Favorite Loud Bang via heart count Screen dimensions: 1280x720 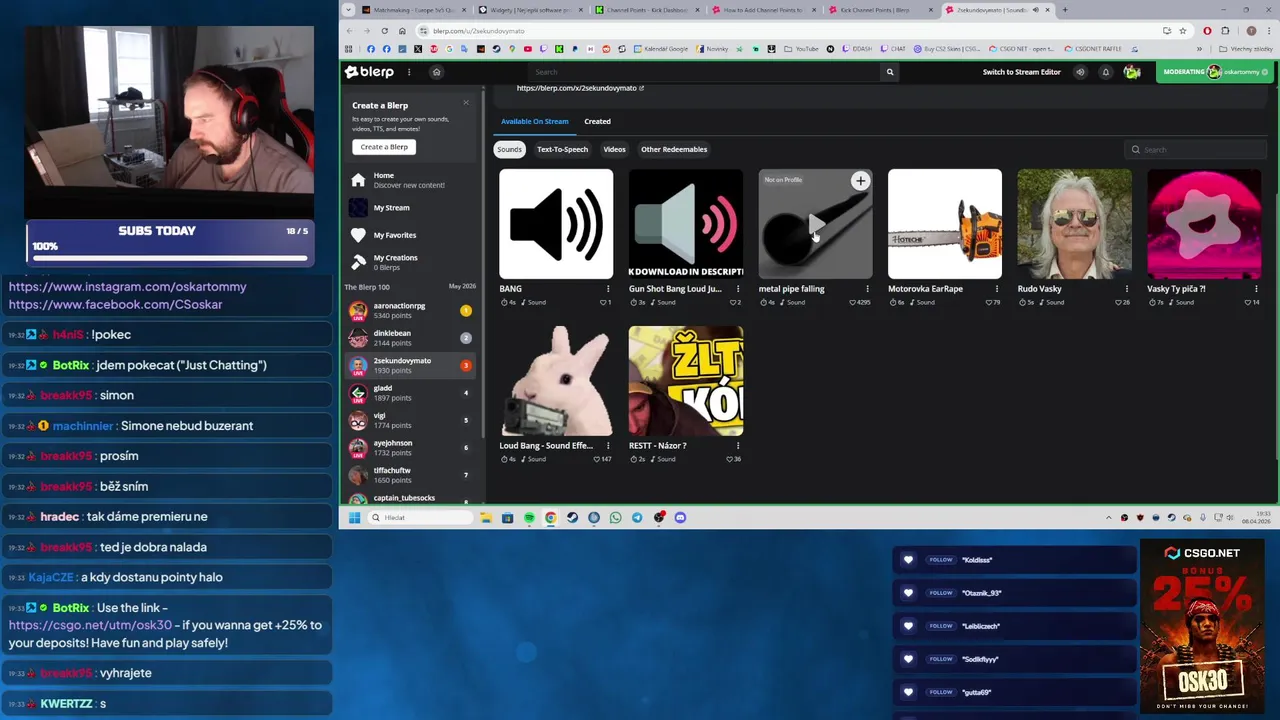pyautogui.click(x=602, y=459)
